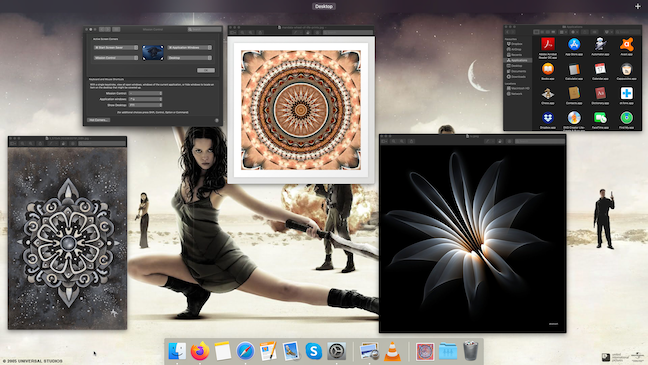Screen dimensions: 648x365
Task: Open the Find My app icon
Action: tap(627, 118)
